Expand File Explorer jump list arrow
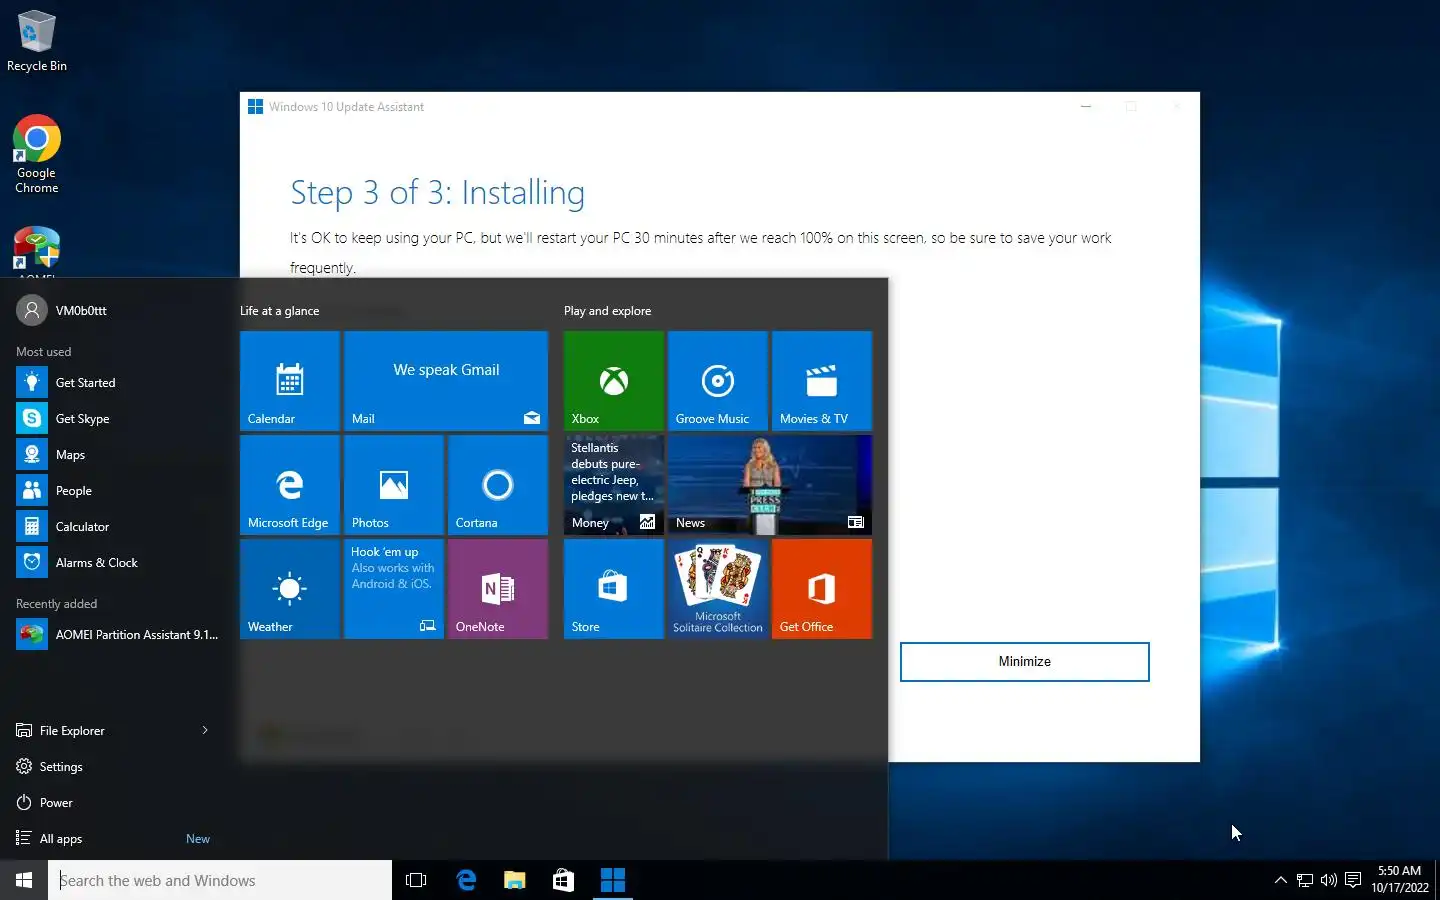 (x=205, y=730)
